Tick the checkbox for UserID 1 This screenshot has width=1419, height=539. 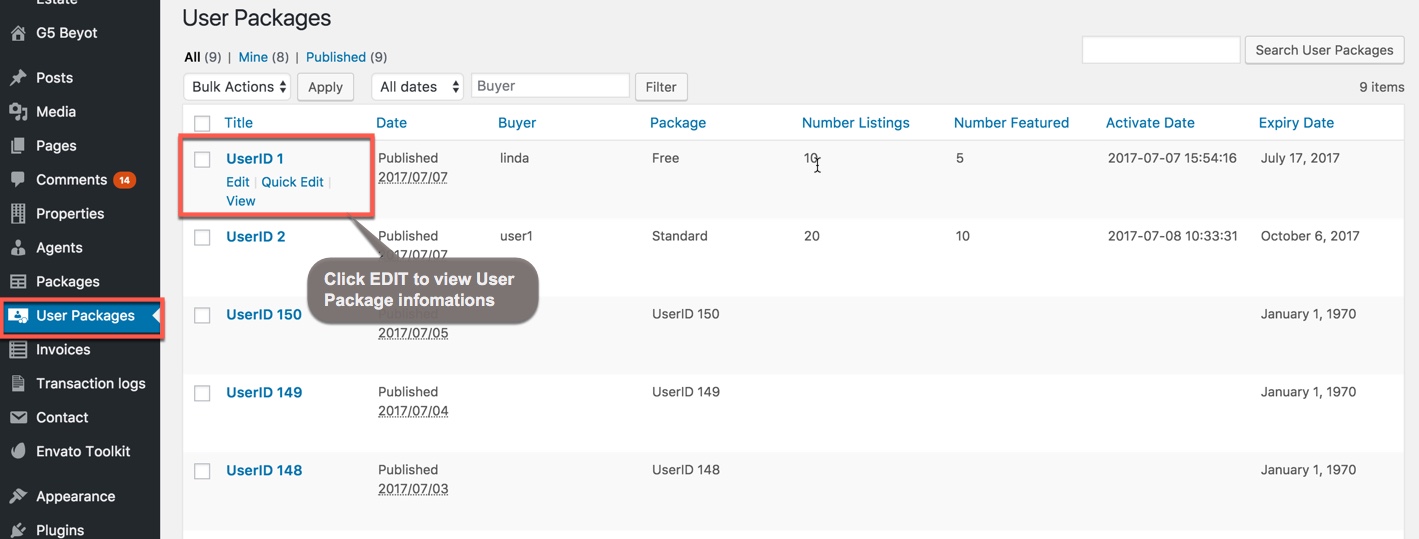pyautogui.click(x=202, y=160)
